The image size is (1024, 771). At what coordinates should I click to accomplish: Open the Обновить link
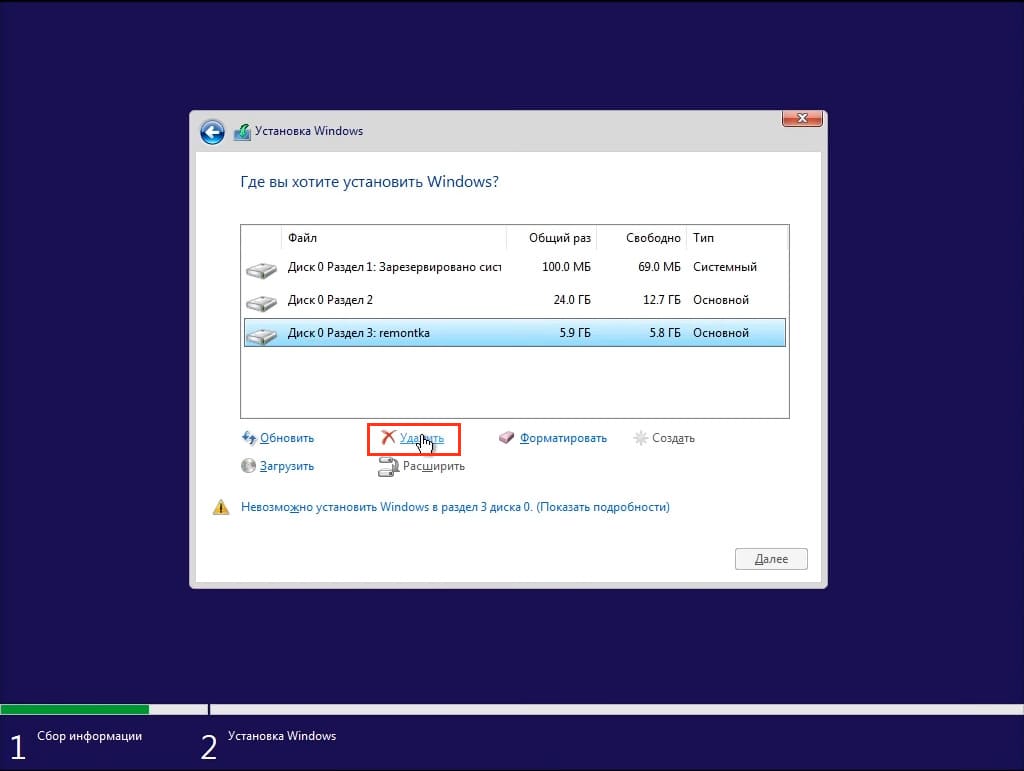[287, 438]
